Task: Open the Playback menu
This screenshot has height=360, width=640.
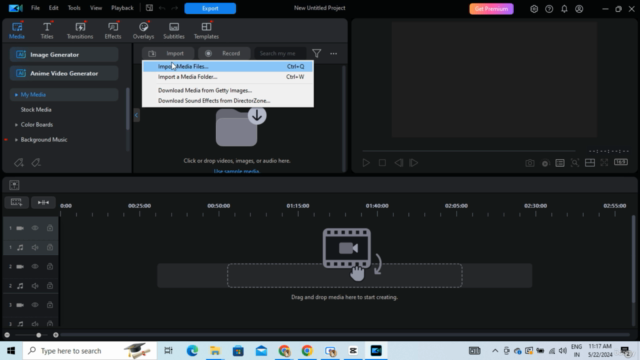Action: point(122,8)
